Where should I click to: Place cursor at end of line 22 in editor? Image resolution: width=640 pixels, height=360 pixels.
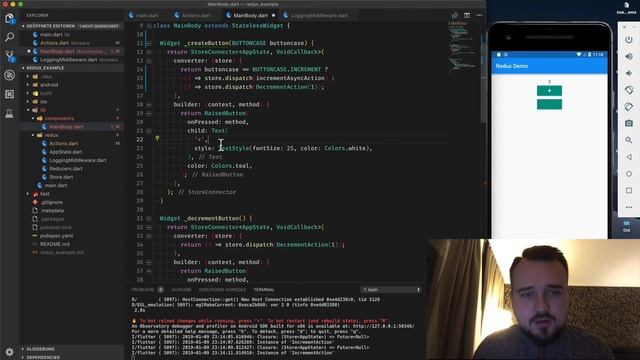click(209, 140)
